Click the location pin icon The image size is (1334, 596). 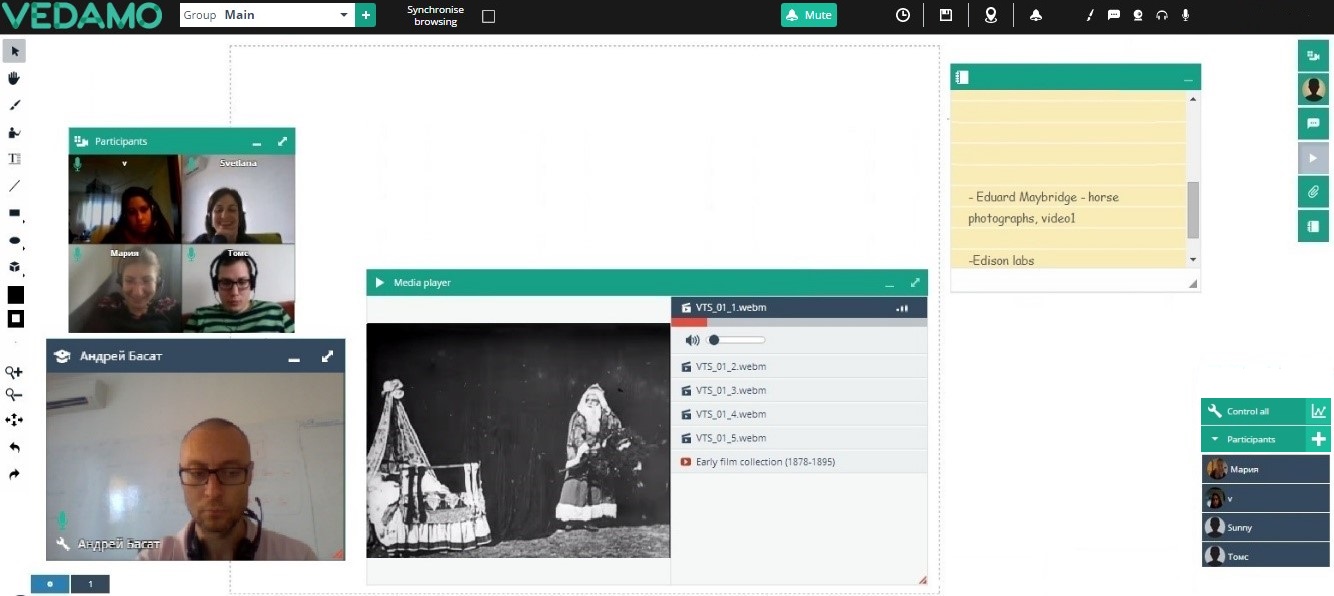tap(991, 15)
